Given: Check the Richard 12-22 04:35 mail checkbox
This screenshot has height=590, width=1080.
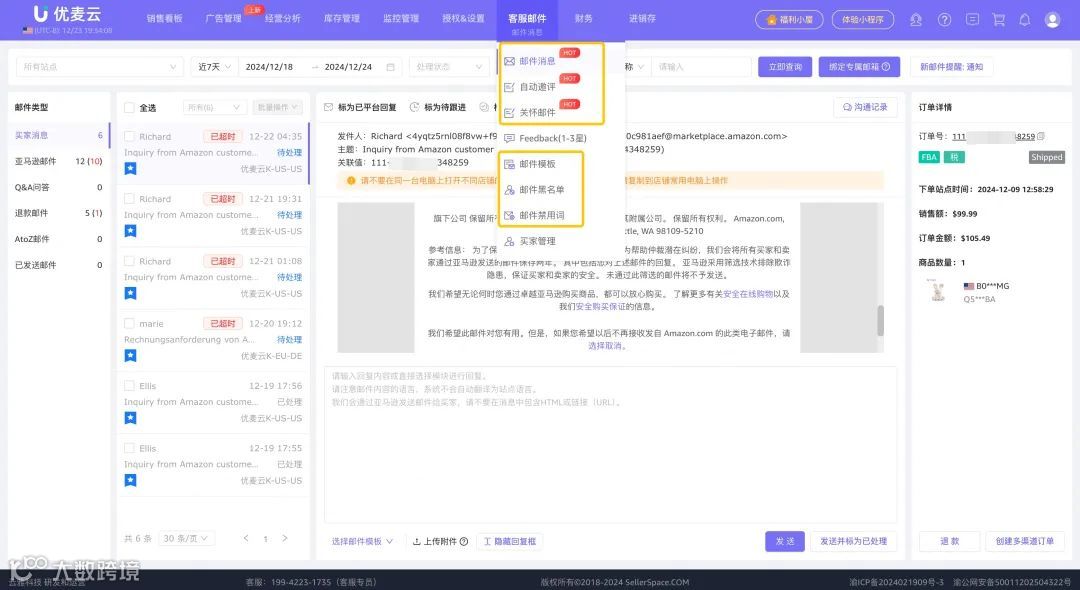Looking at the screenshot, I should click(x=129, y=136).
